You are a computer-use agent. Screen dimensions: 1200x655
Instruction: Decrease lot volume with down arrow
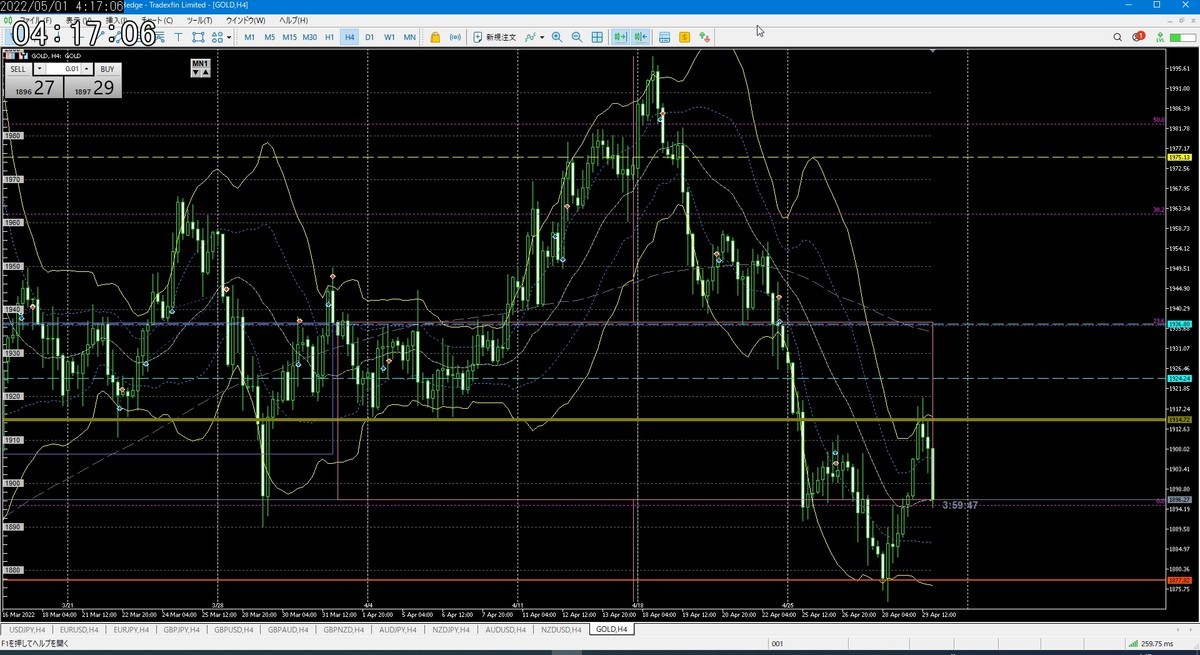tap(40, 69)
